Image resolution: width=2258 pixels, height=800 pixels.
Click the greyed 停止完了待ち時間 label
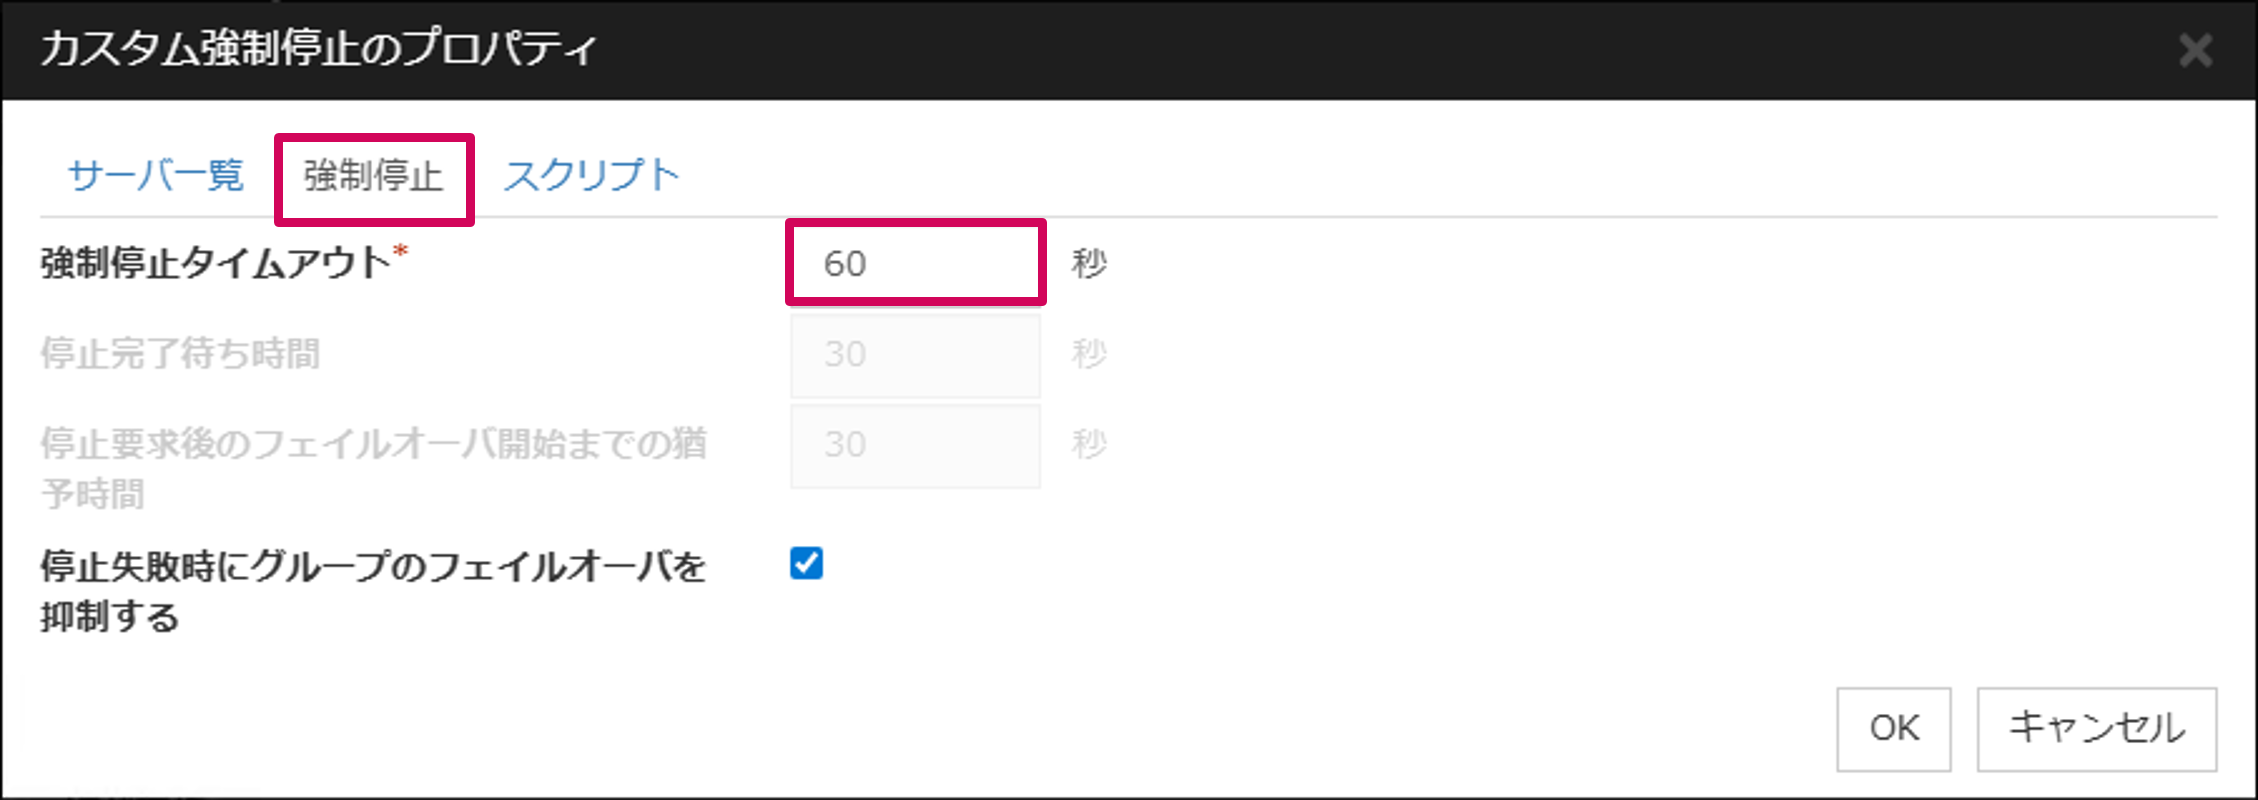pyautogui.click(x=180, y=354)
